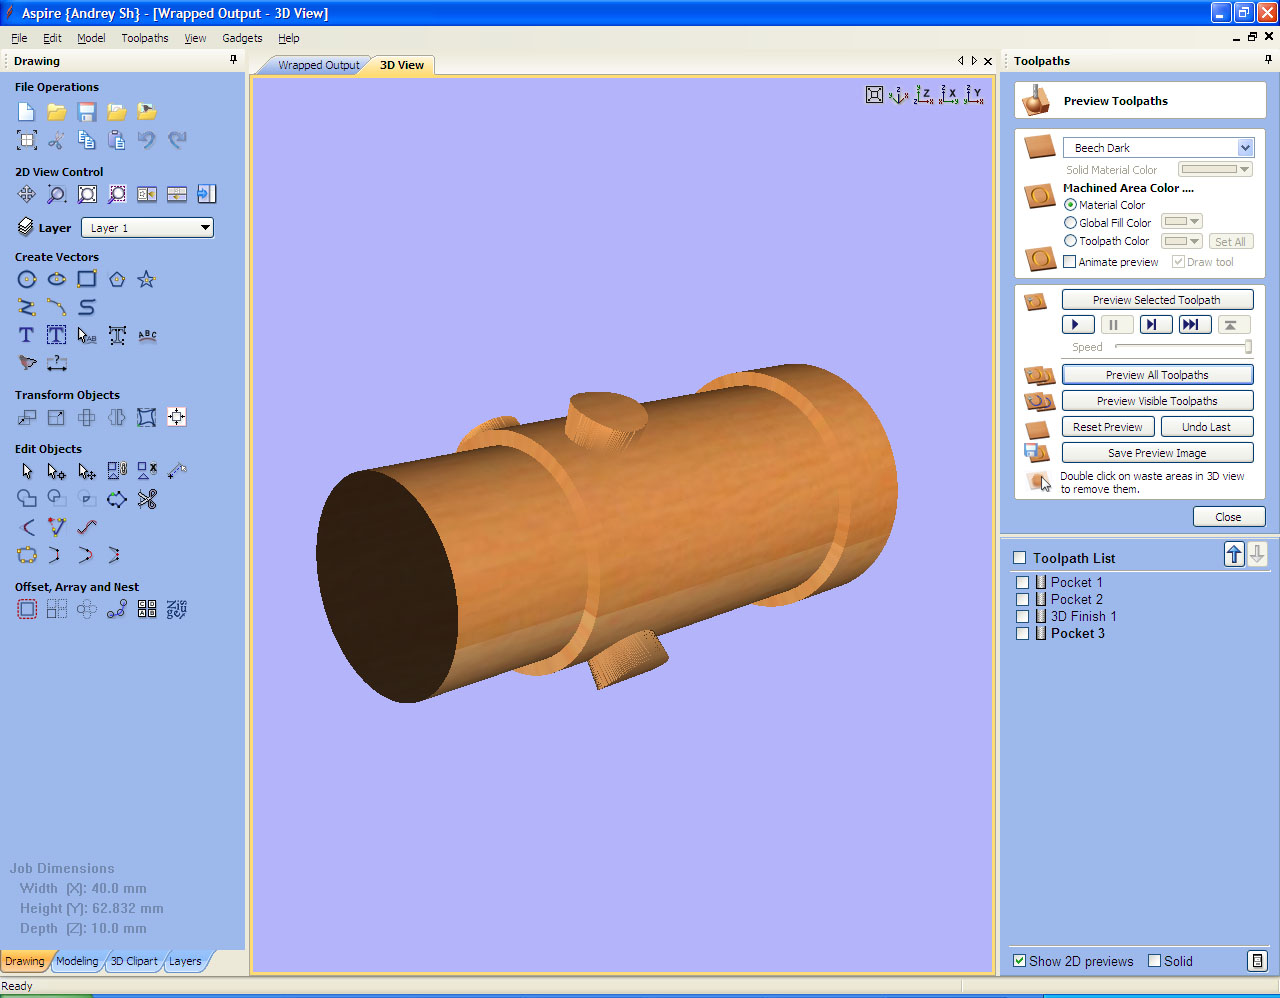Uncheck Show 2D previews
The width and height of the screenshot is (1280, 998).
1019,961
